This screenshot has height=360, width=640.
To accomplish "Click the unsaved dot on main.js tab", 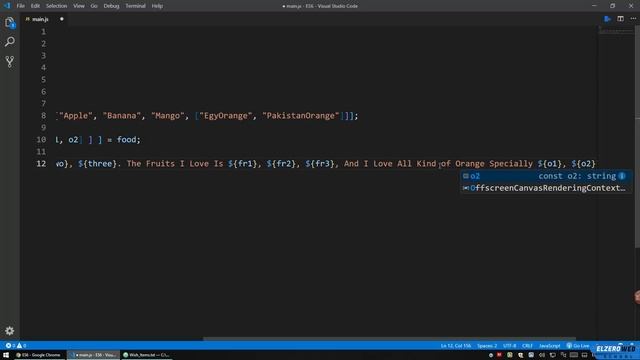I will pos(62,19).
